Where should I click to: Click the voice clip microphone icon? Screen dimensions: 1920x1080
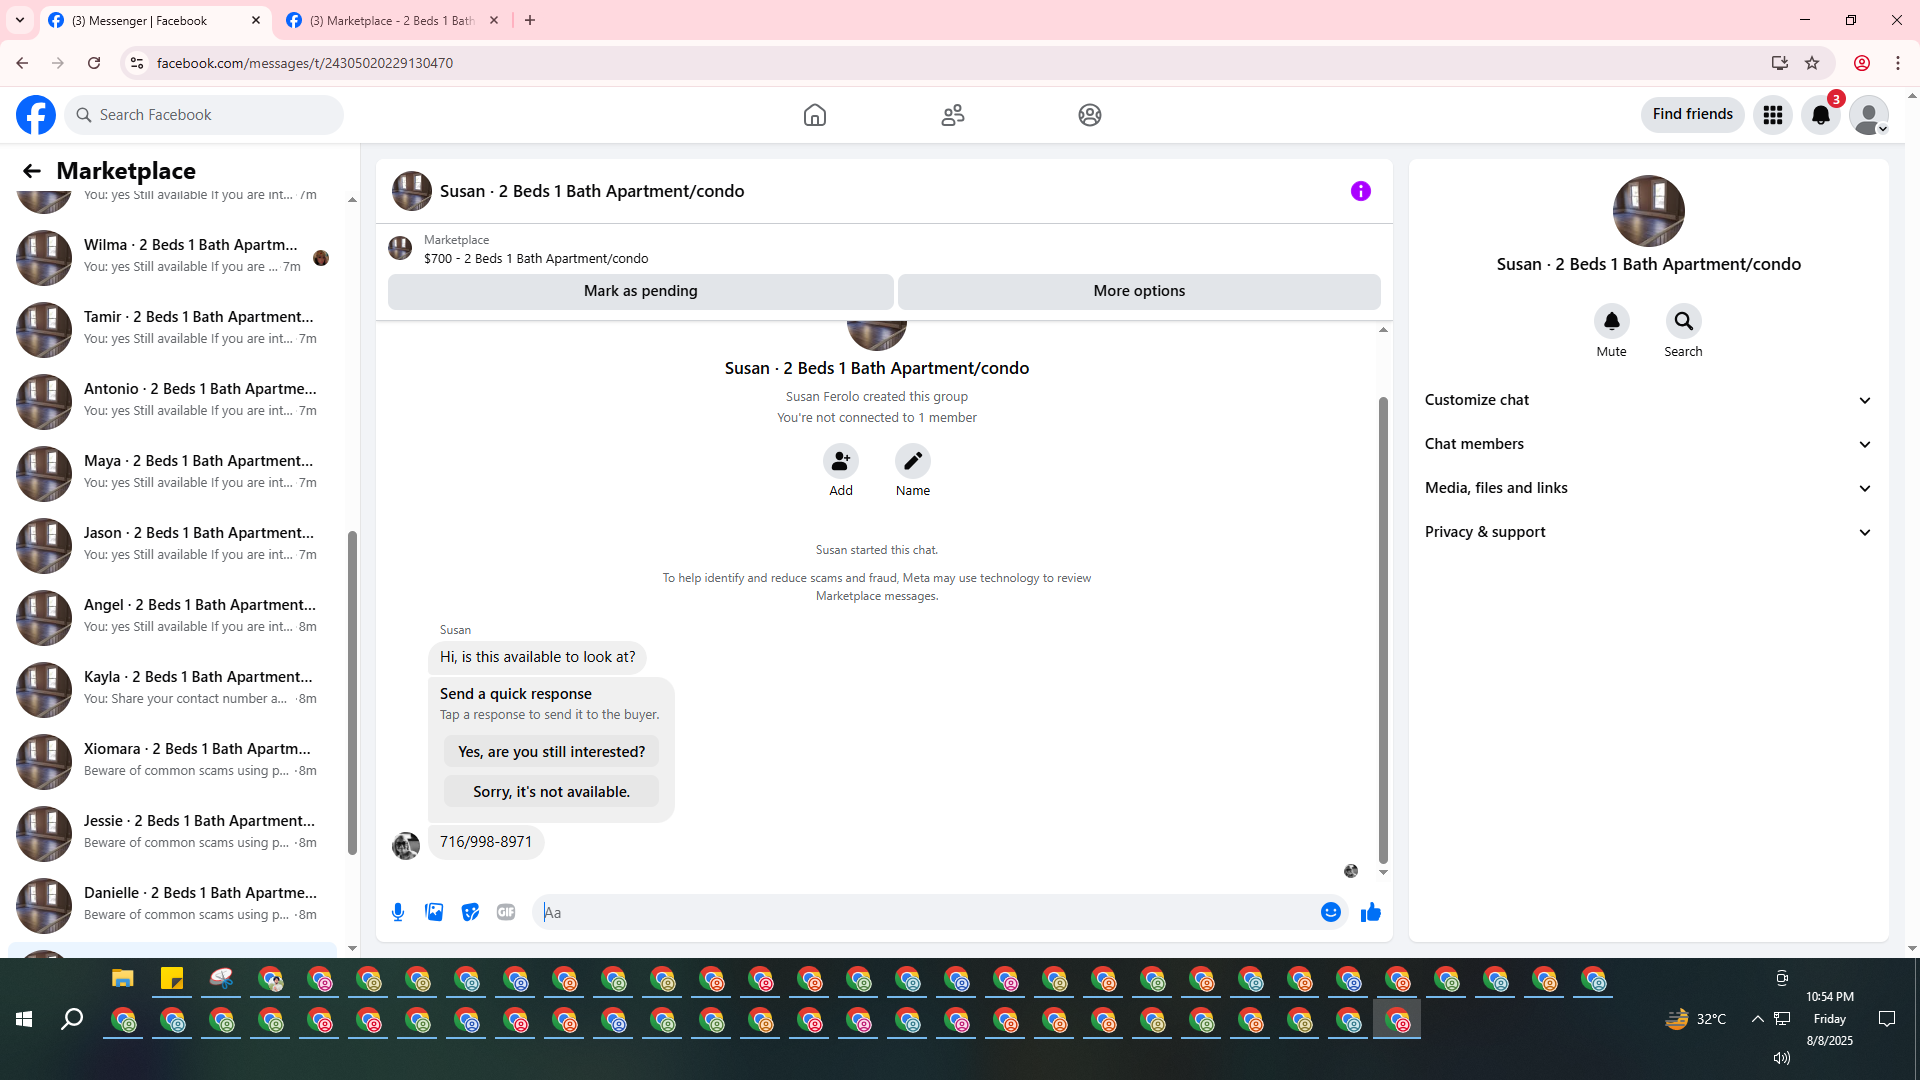tap(398, 912)
